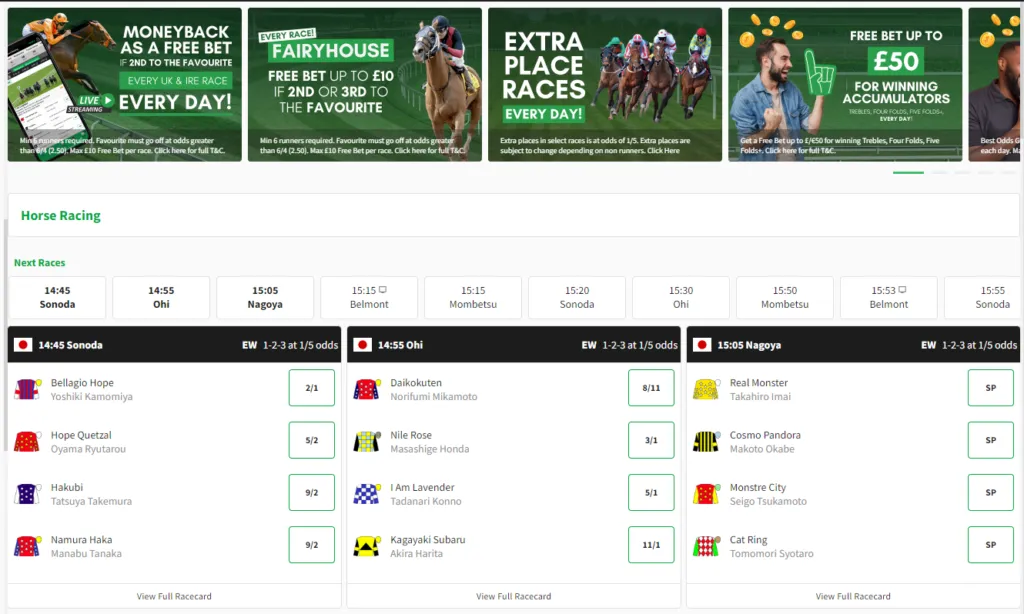Select the 15:15 Belmont next race tab
This screenshot has width=1024, height=614.
click(369, 297)
